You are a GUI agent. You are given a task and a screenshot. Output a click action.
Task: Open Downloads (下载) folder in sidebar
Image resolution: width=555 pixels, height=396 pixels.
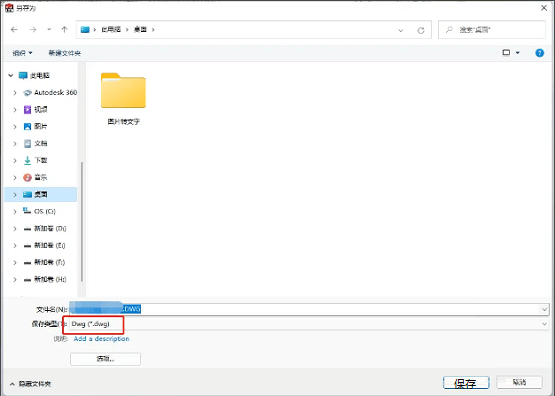click(x=35, y=160)
